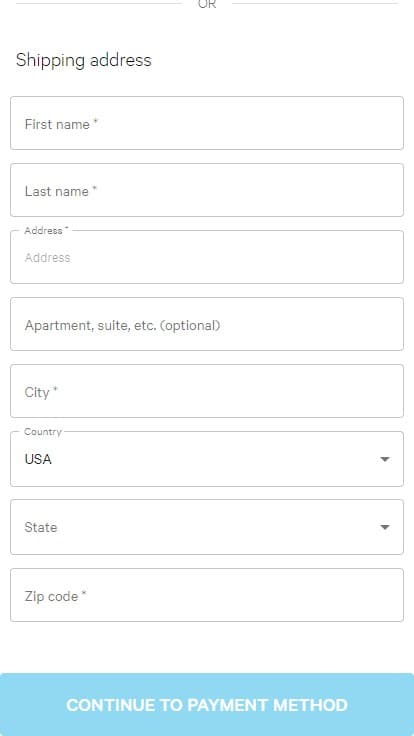Image resolution: width=414 pixels, height=736 pixels.
Task: Click the 'First name *' placeholder label
Action: 61,124
